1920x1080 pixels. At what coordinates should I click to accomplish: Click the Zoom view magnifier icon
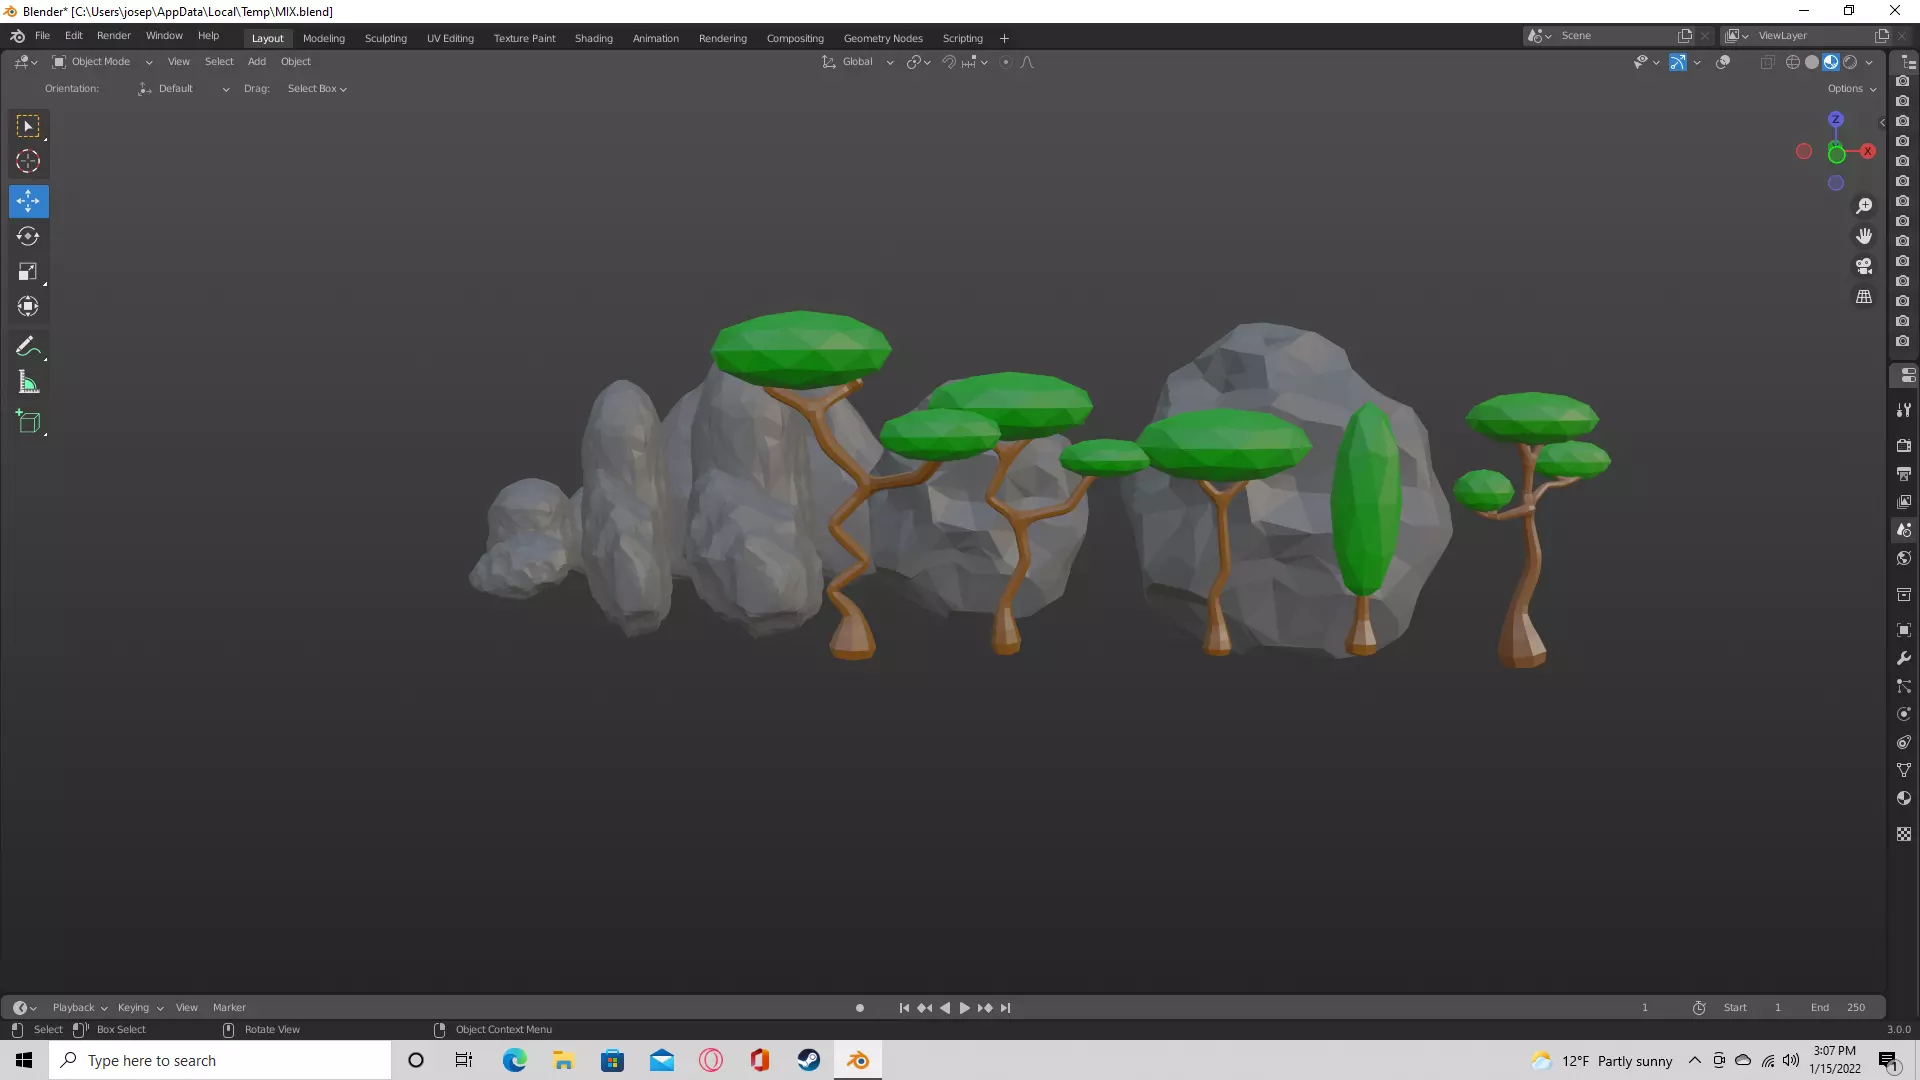1864,206
